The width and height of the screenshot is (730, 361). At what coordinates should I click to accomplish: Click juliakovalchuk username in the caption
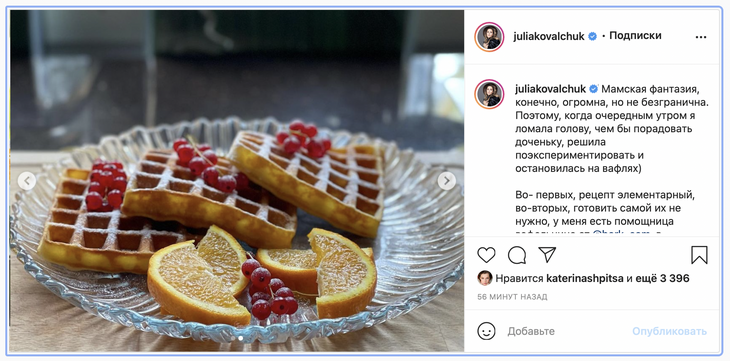(550, 89)
